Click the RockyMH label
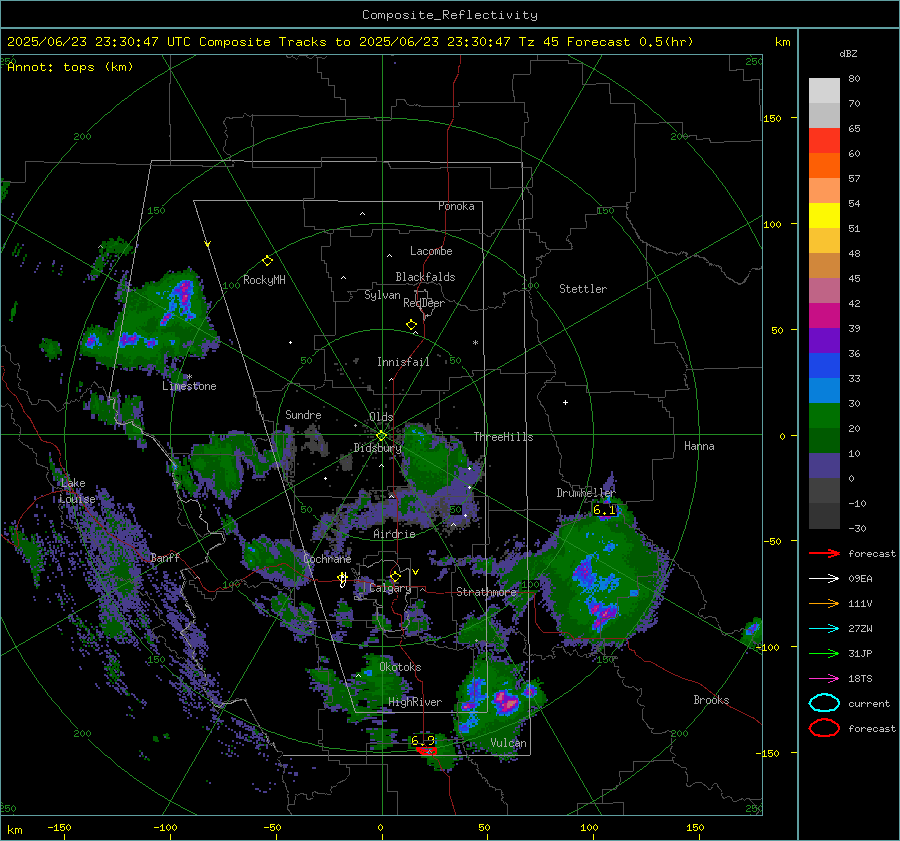The image size is (900, 841). (264, 280)
